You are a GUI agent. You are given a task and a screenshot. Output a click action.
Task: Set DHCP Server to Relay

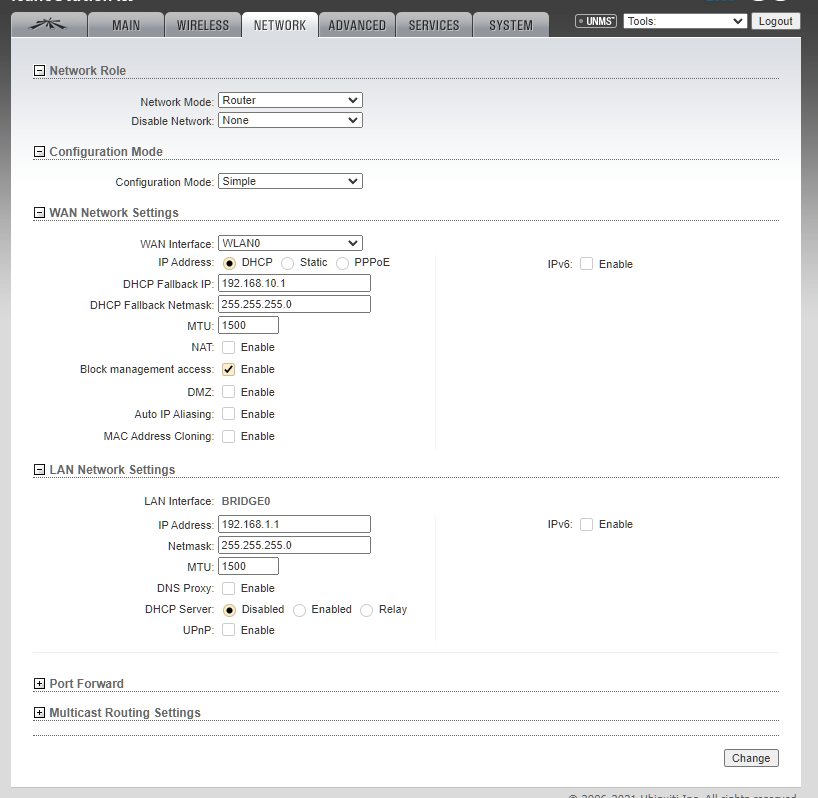pyautogui.click(x=367, y=610)
